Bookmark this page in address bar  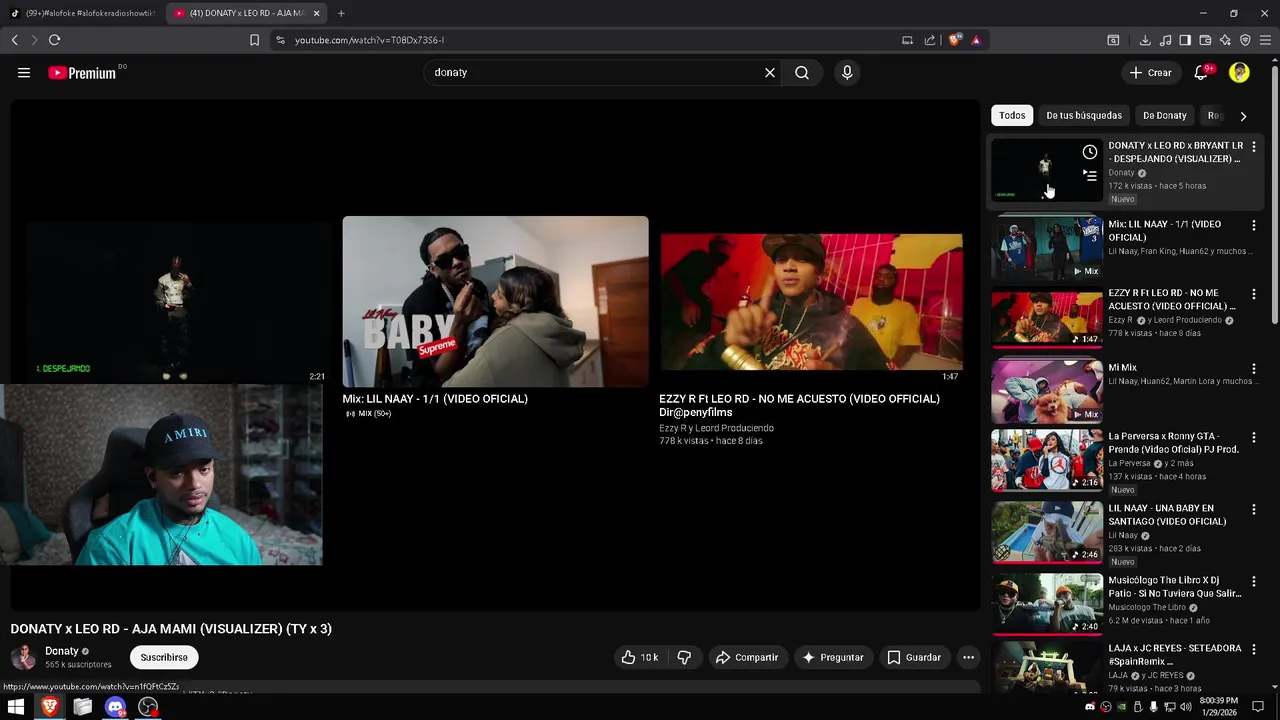point(254,40)
